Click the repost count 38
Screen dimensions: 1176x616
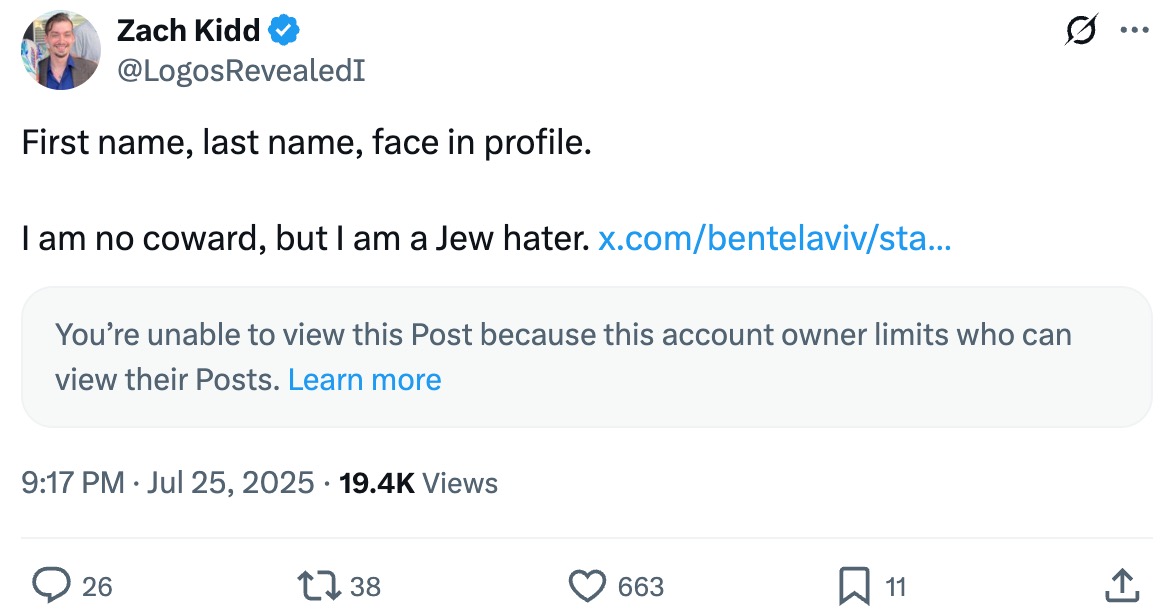[365, 587]
